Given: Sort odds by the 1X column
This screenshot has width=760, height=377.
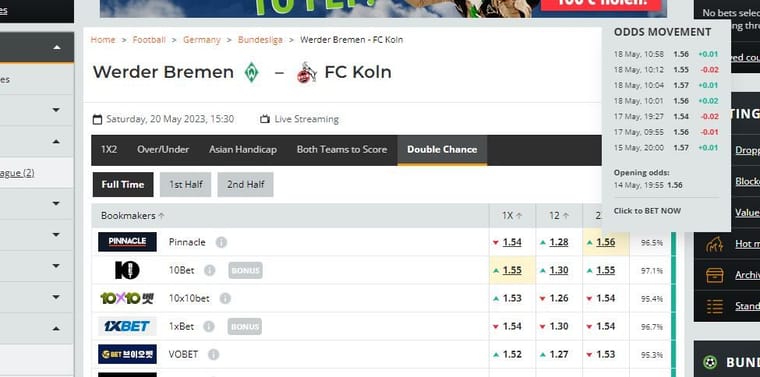Looking at the screenshot, I should [512, 216].
